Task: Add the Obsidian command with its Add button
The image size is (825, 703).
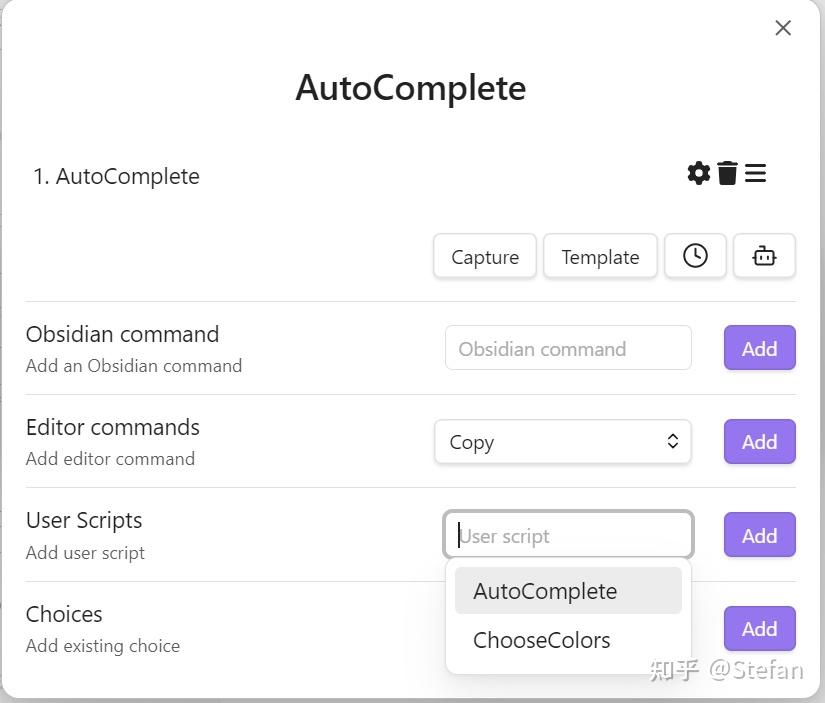Action: click(x=759, y=348)
